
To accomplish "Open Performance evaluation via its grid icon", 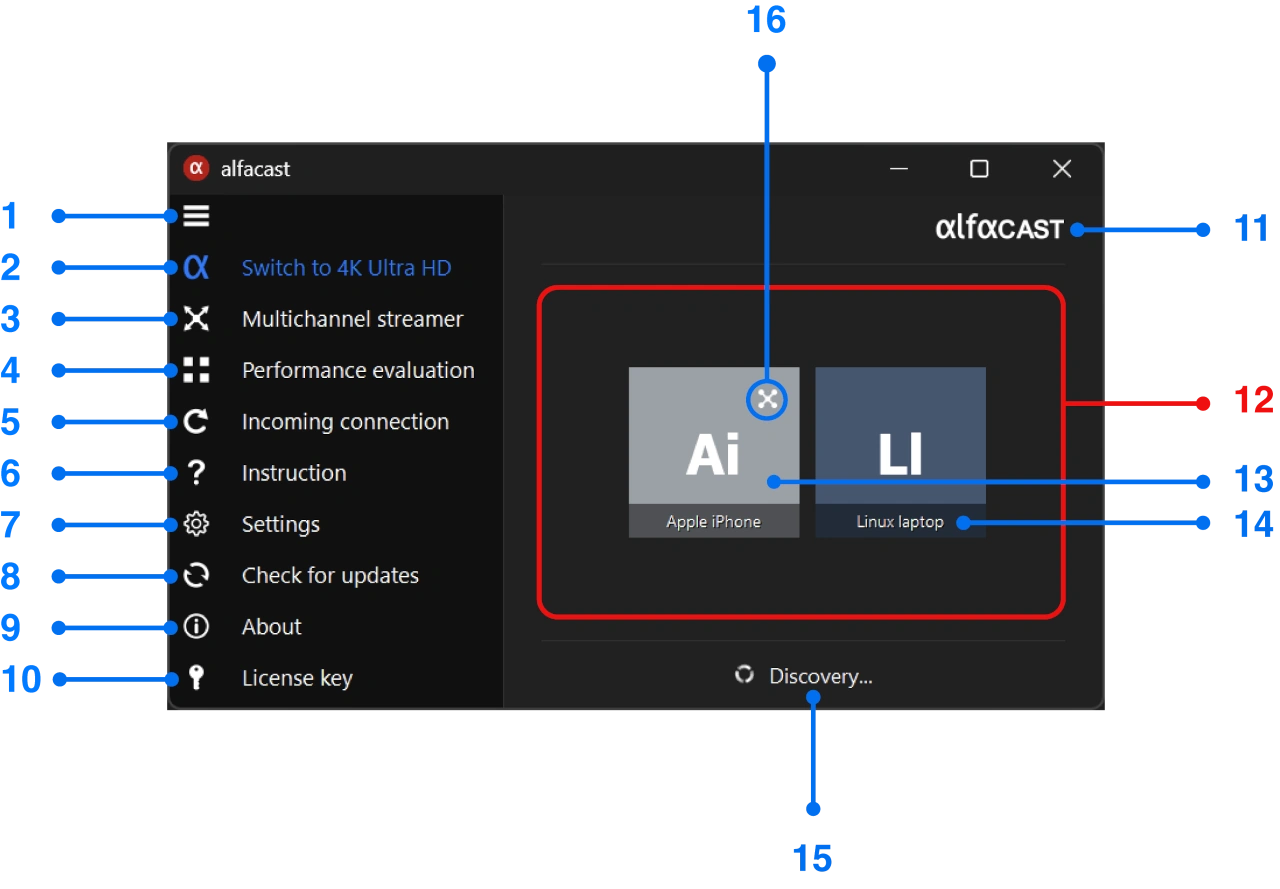I will (x=196, y=369).
